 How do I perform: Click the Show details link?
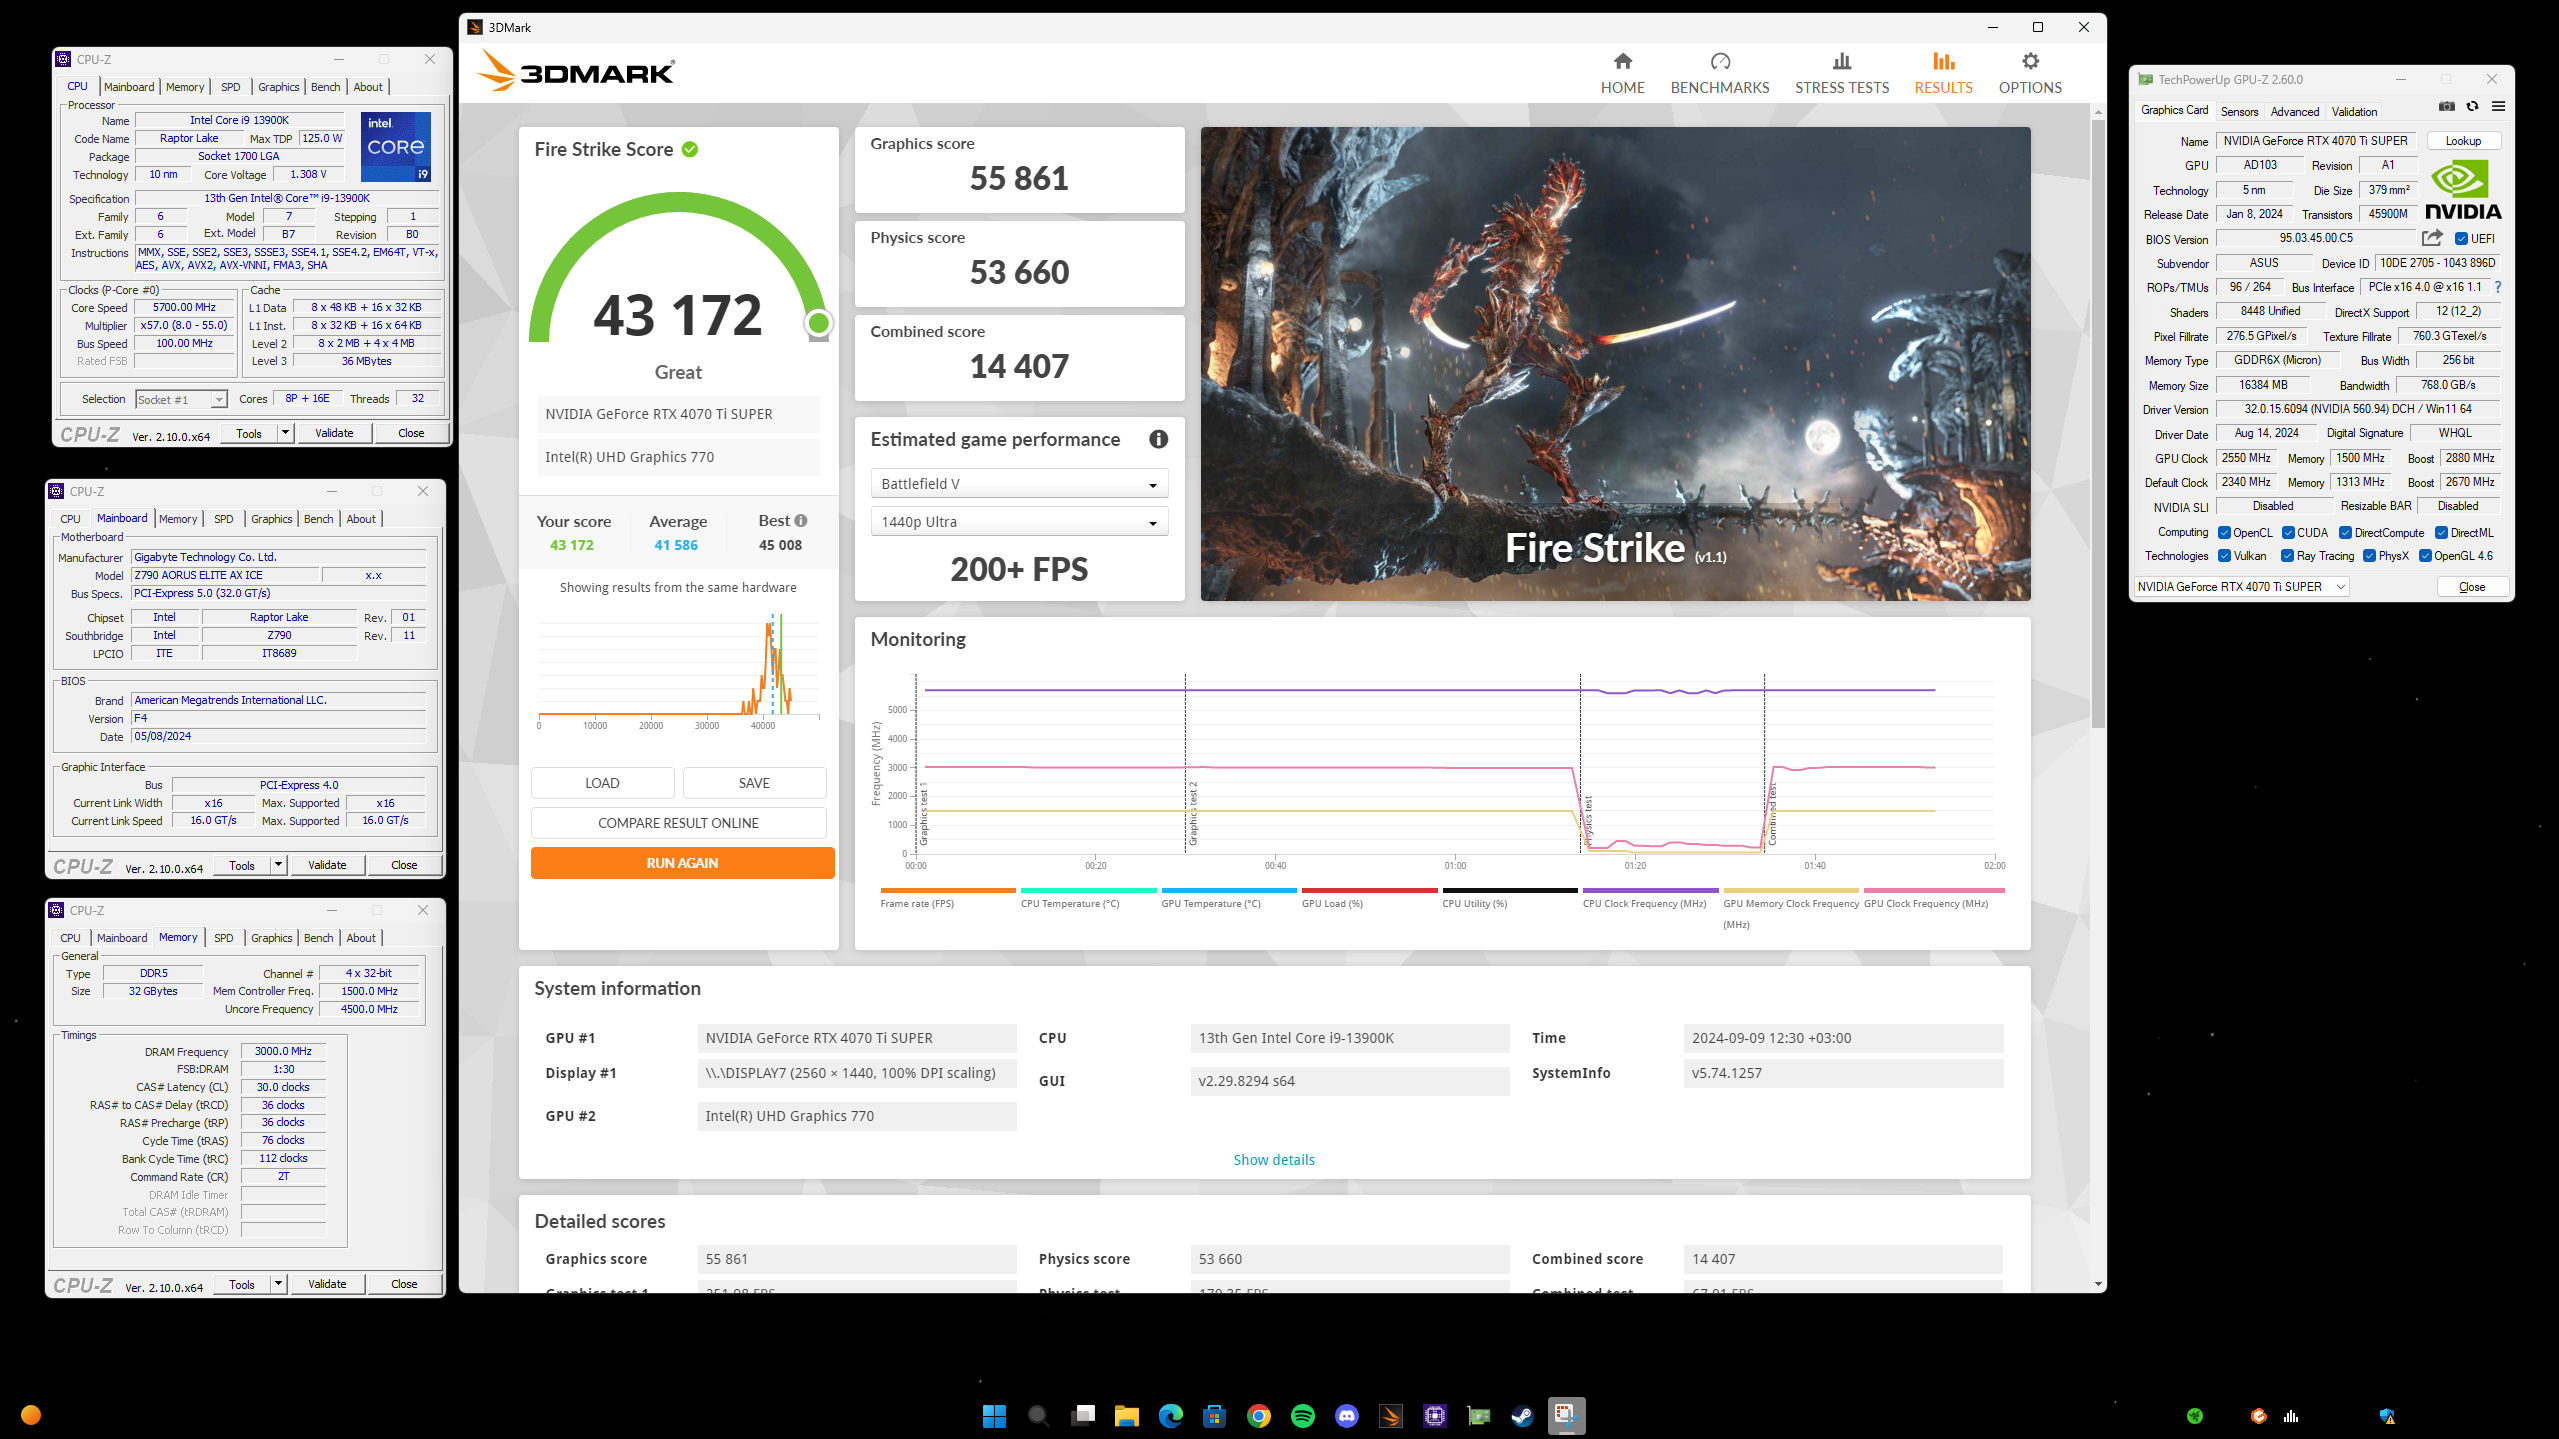pos(1273,1160)
